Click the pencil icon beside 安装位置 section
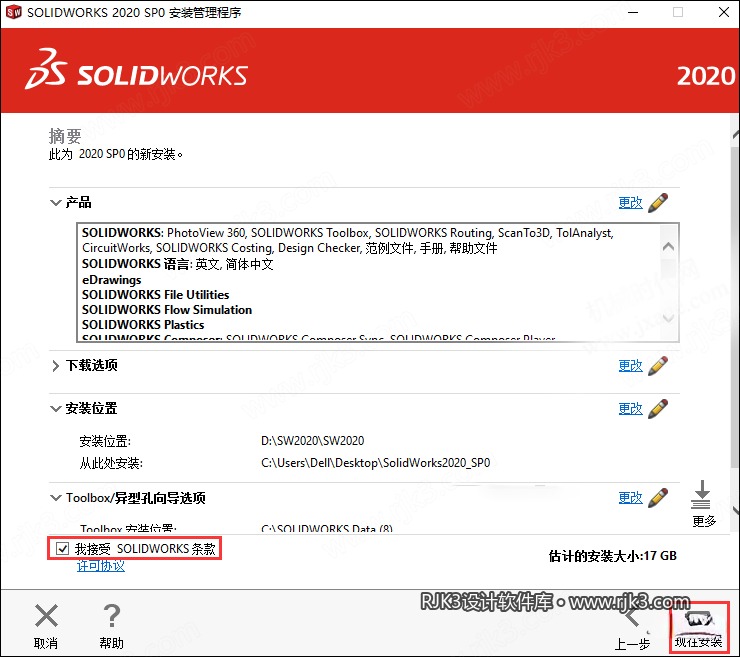The height and width of the screenshot is (657, 740). click(x=658, y=409)
